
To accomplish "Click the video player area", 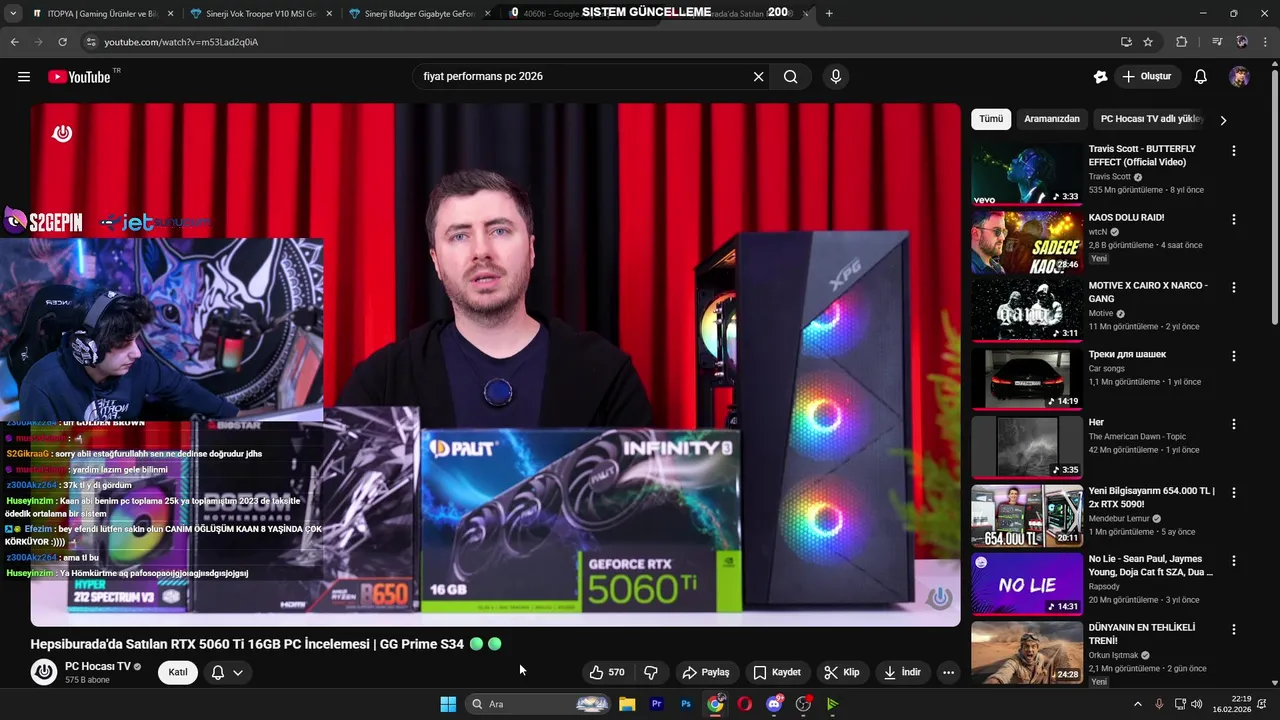I will (x=495, y=364).
